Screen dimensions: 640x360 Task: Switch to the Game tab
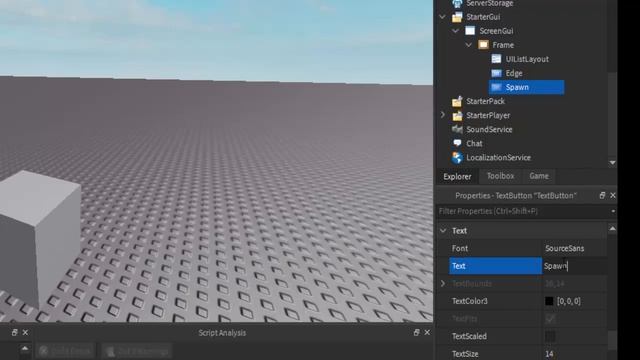coord(539,176)
